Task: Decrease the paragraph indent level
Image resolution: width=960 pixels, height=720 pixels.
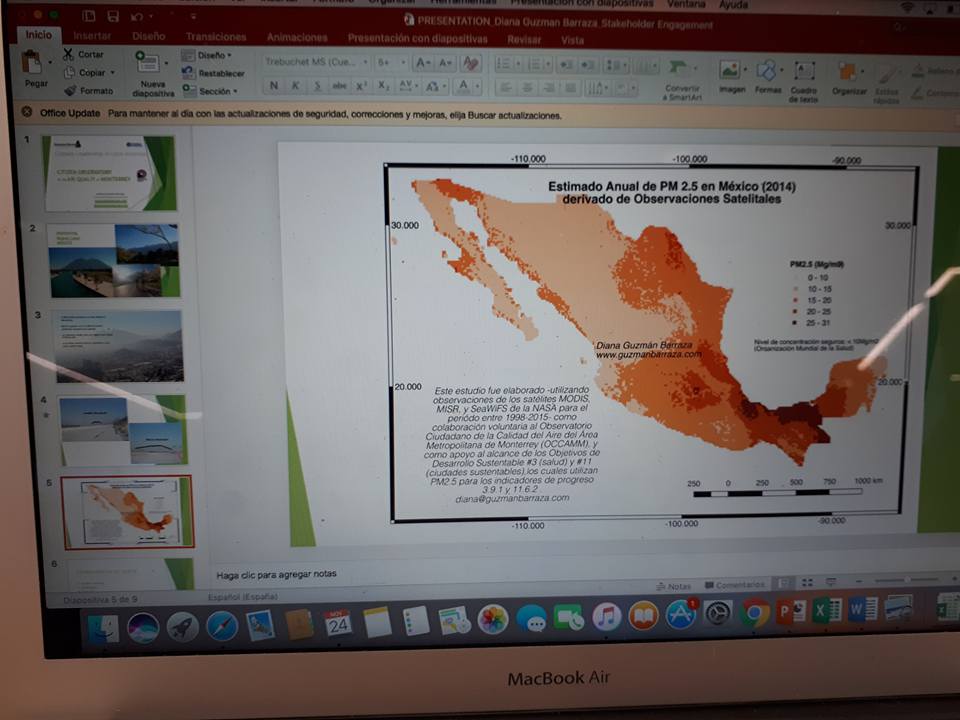Action: 566,64
